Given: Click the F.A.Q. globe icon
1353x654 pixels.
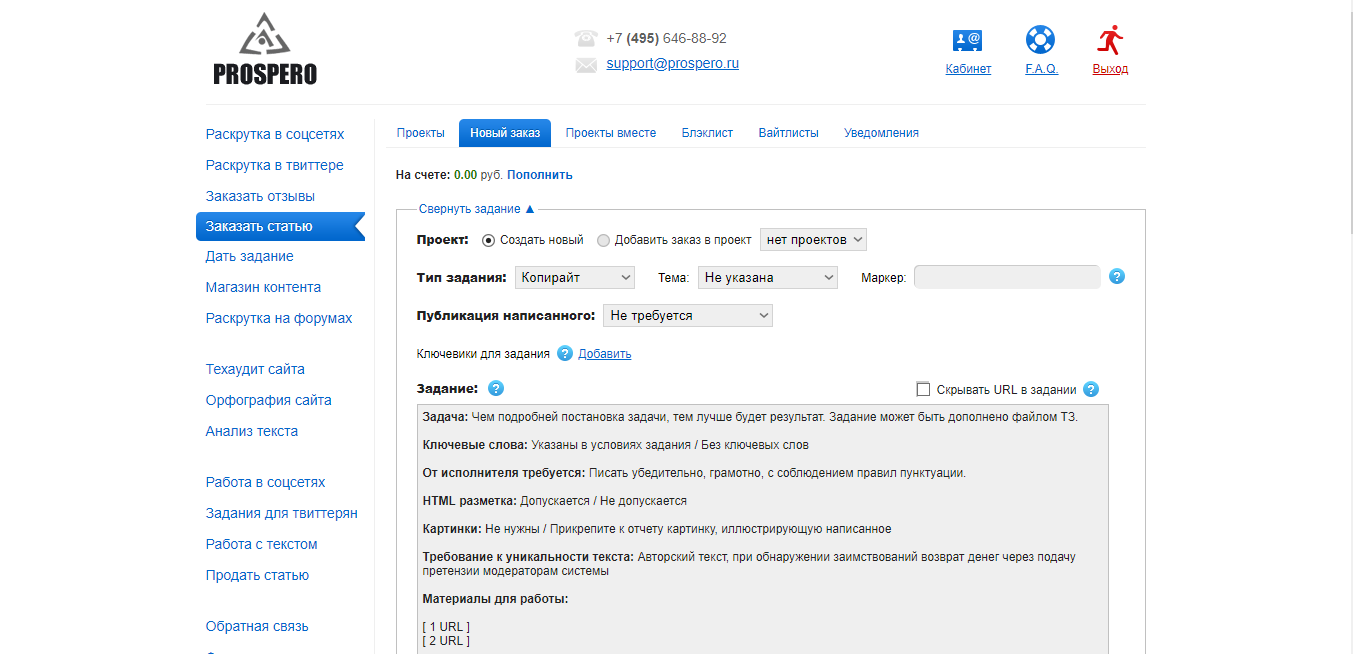Looking at the screenshot, I should [x=1040, y=42].
